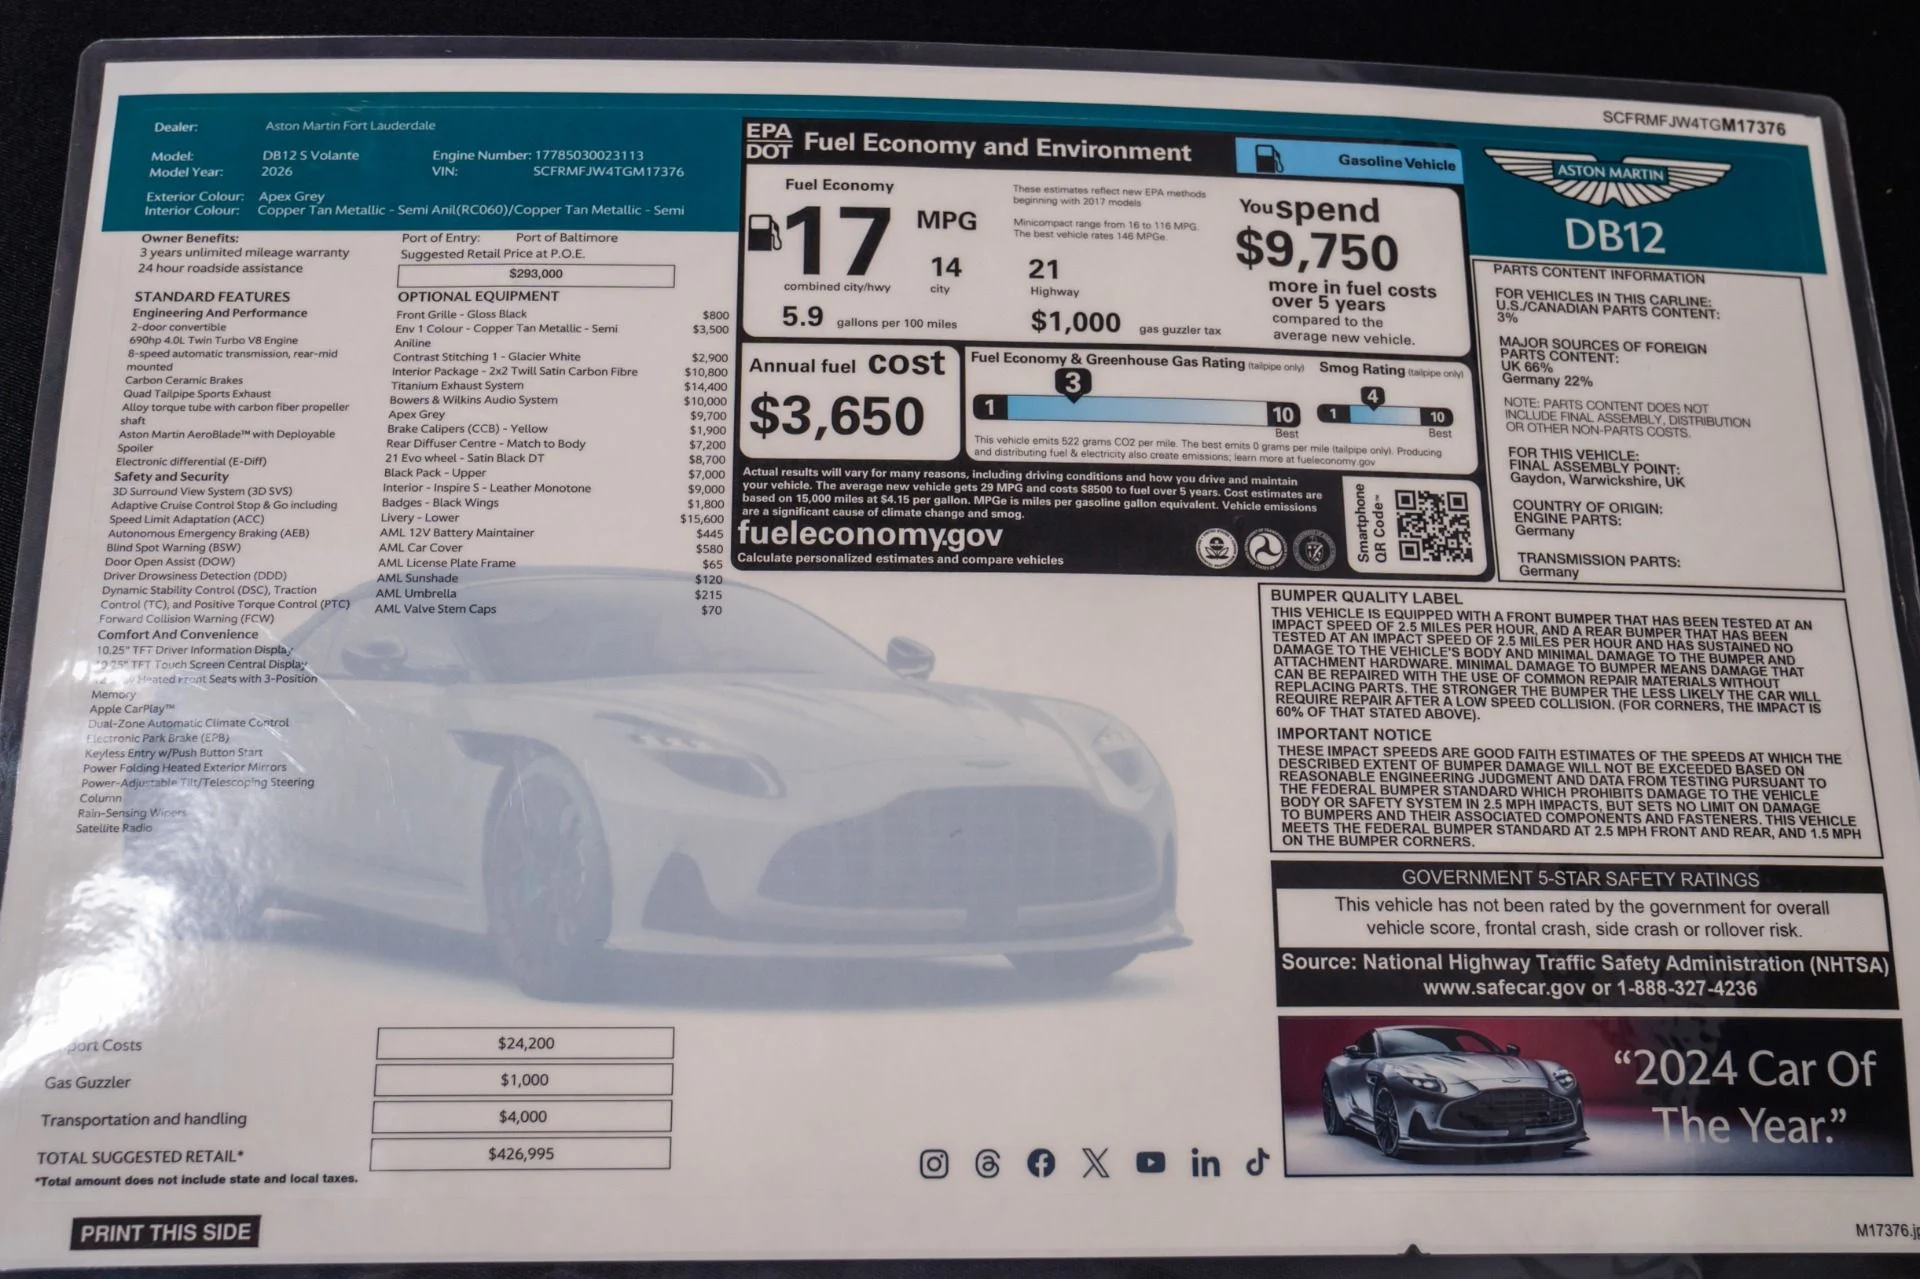
Task: Click the YouTube icon
Action: [1150, 1162]
